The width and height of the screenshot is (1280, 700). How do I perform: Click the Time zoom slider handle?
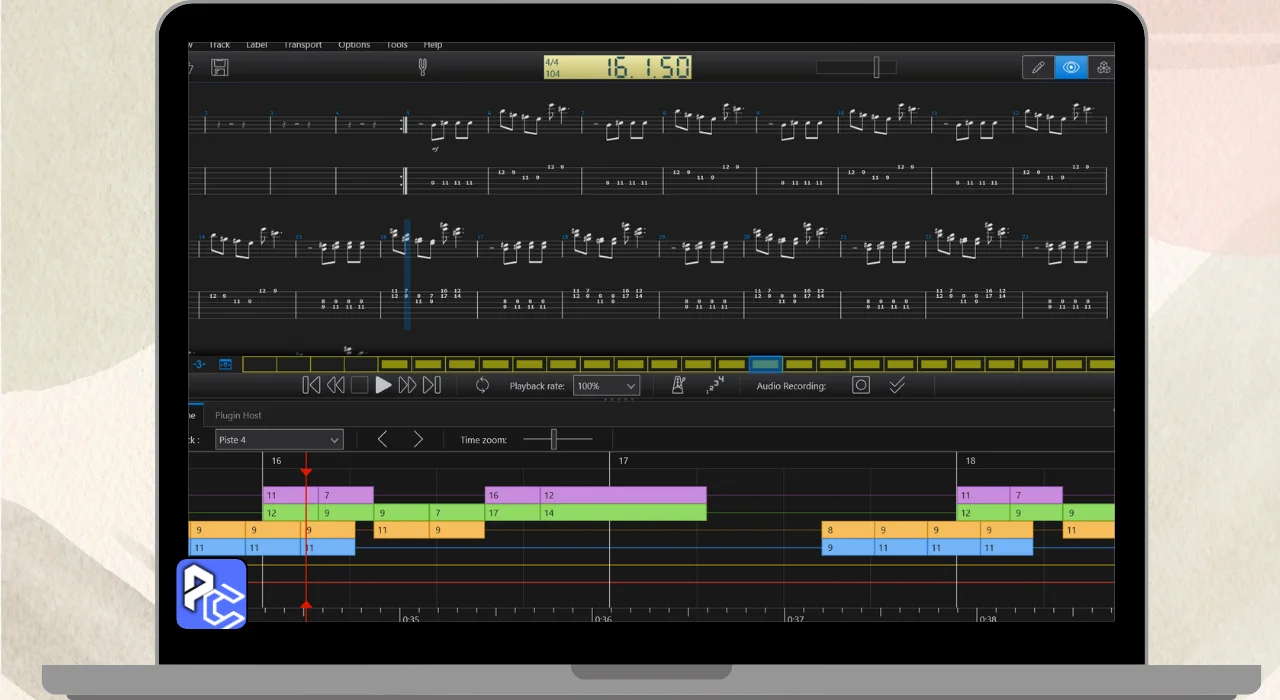(554, 439)
